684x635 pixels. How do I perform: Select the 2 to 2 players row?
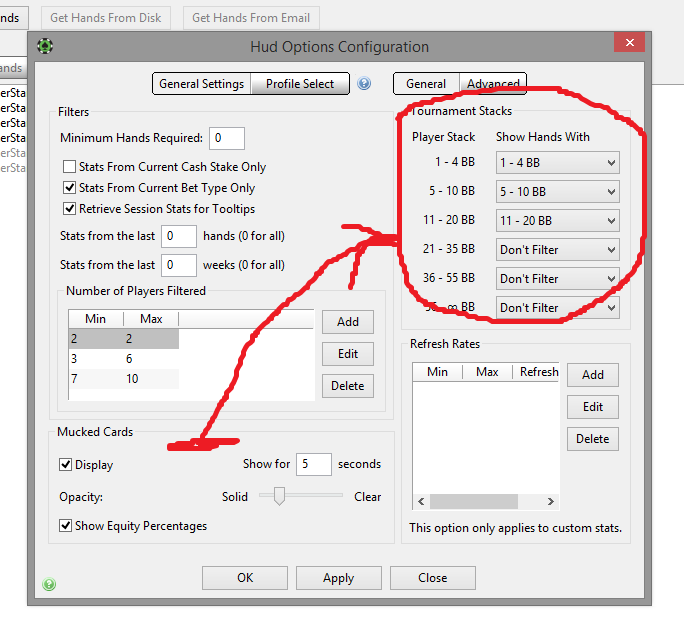(x=124, y=339)
